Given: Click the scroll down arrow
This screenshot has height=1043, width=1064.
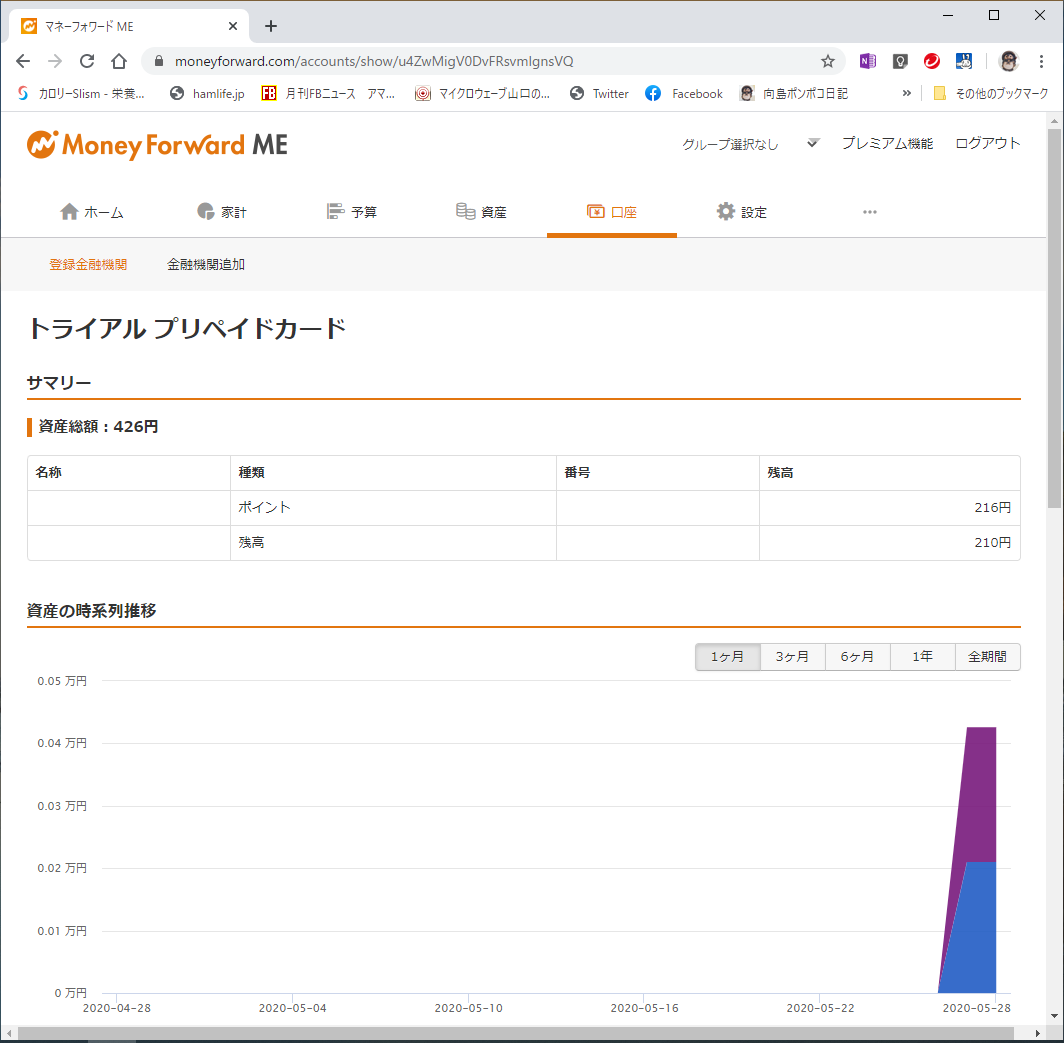Looking at the screenshot, I should coord(1054,1016).
